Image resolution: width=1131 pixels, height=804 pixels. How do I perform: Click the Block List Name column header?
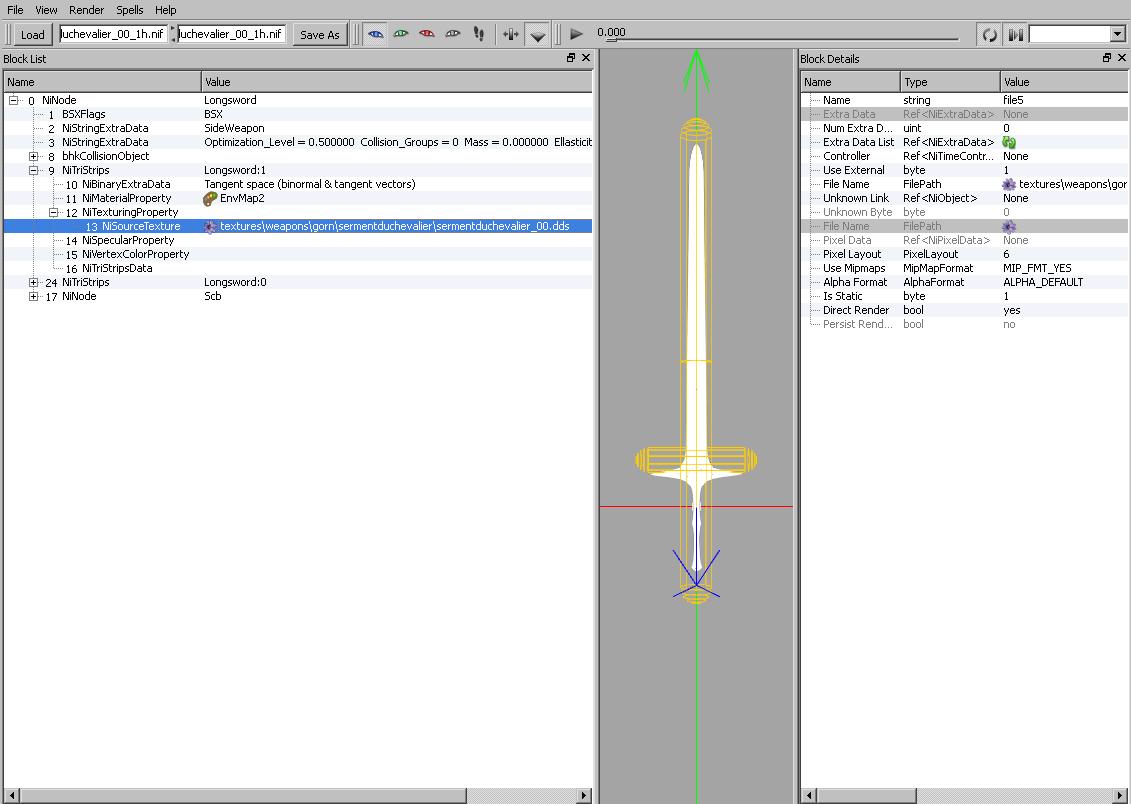coord(102,81)
